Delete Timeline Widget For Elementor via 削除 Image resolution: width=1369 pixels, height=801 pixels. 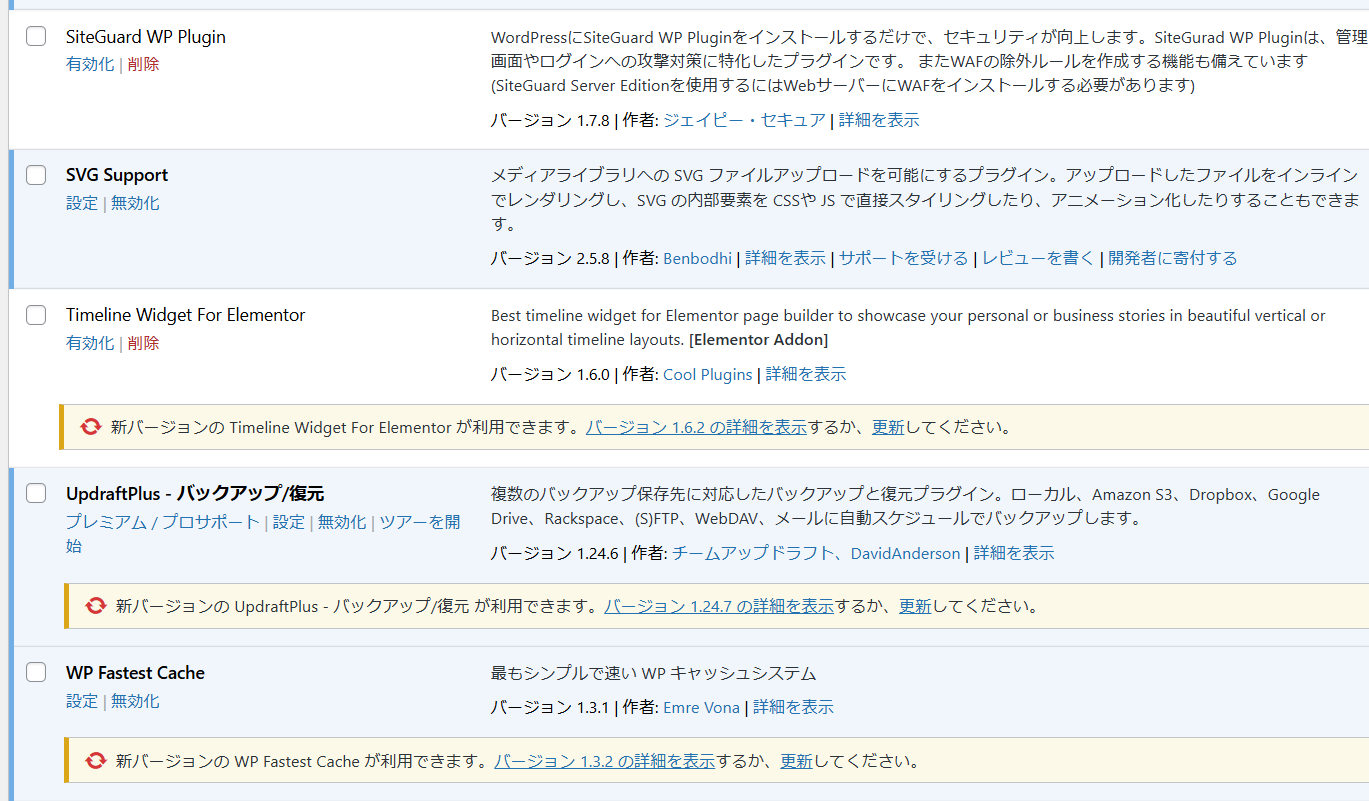[143, 343]
